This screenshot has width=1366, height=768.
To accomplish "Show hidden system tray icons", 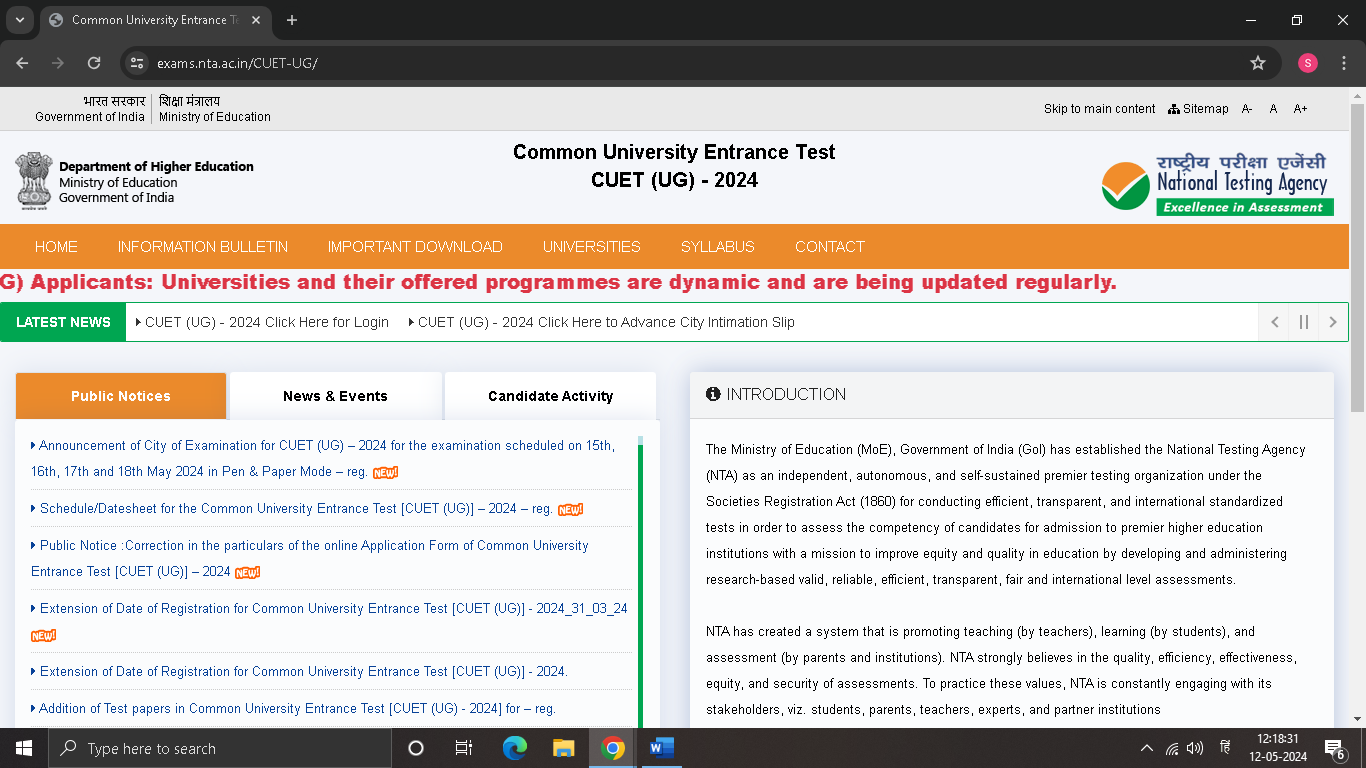I will pyautogui.click(x=1147, y=748).
